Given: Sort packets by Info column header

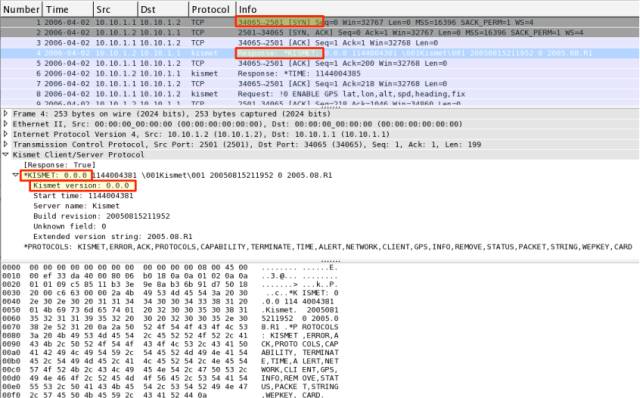Looking at the screenshot, I should (438, 9).
